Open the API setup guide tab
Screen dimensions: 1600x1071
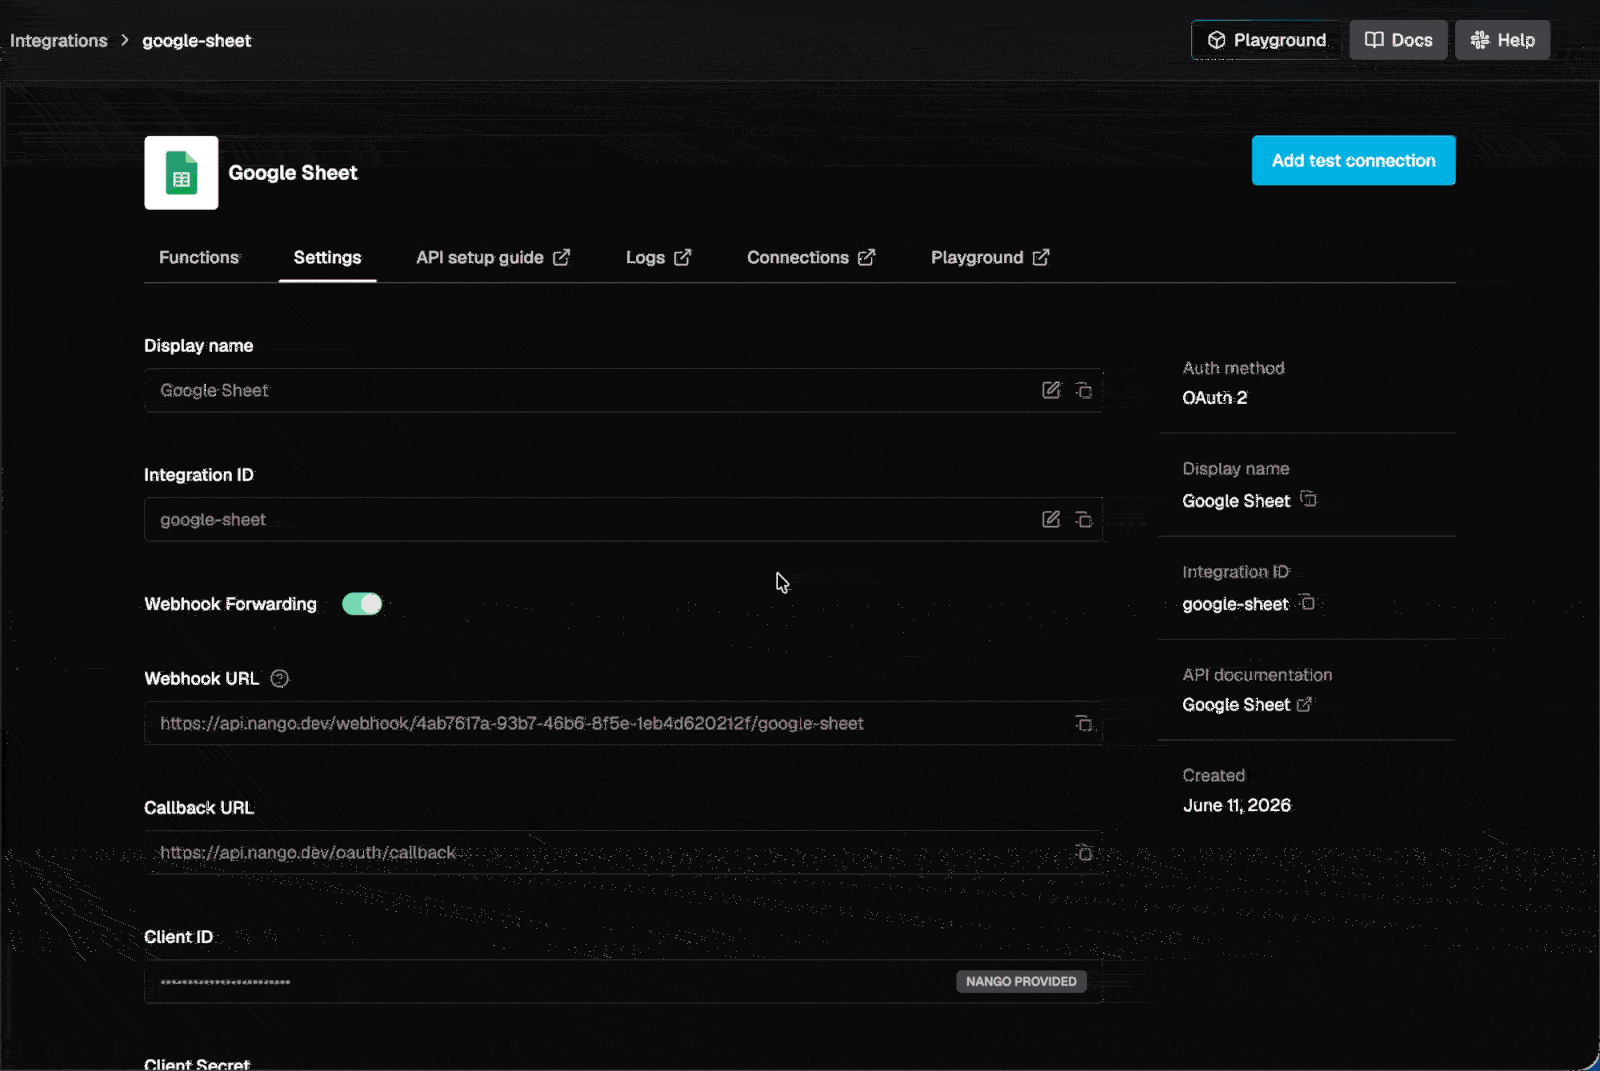[493, 257]
